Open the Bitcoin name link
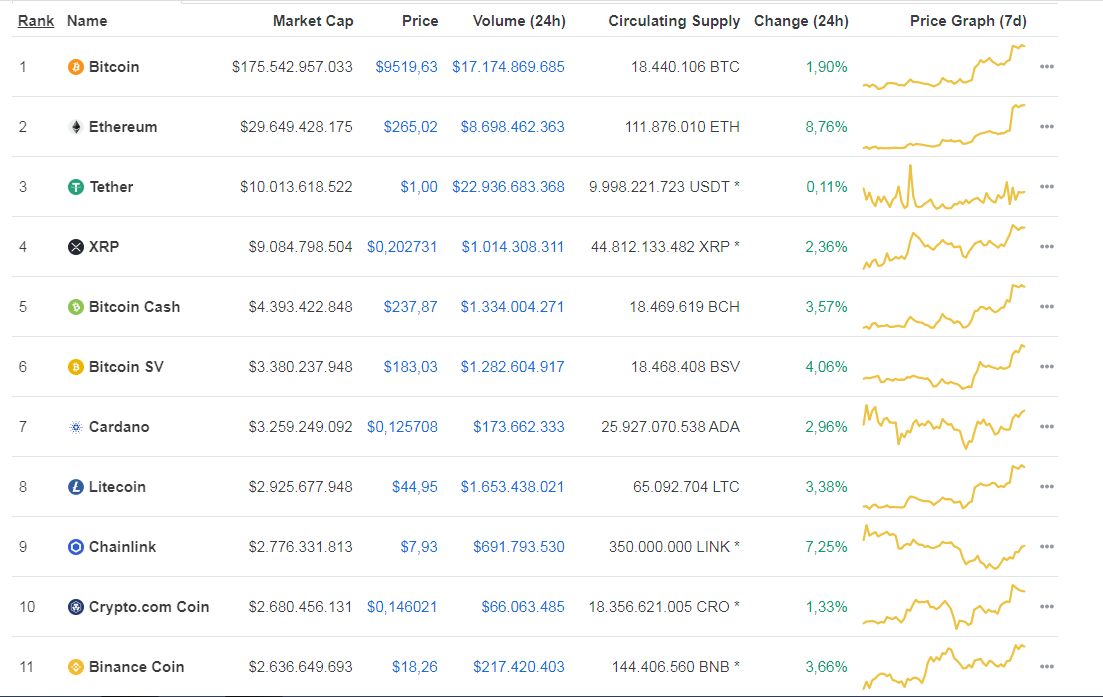 [114, 67]
